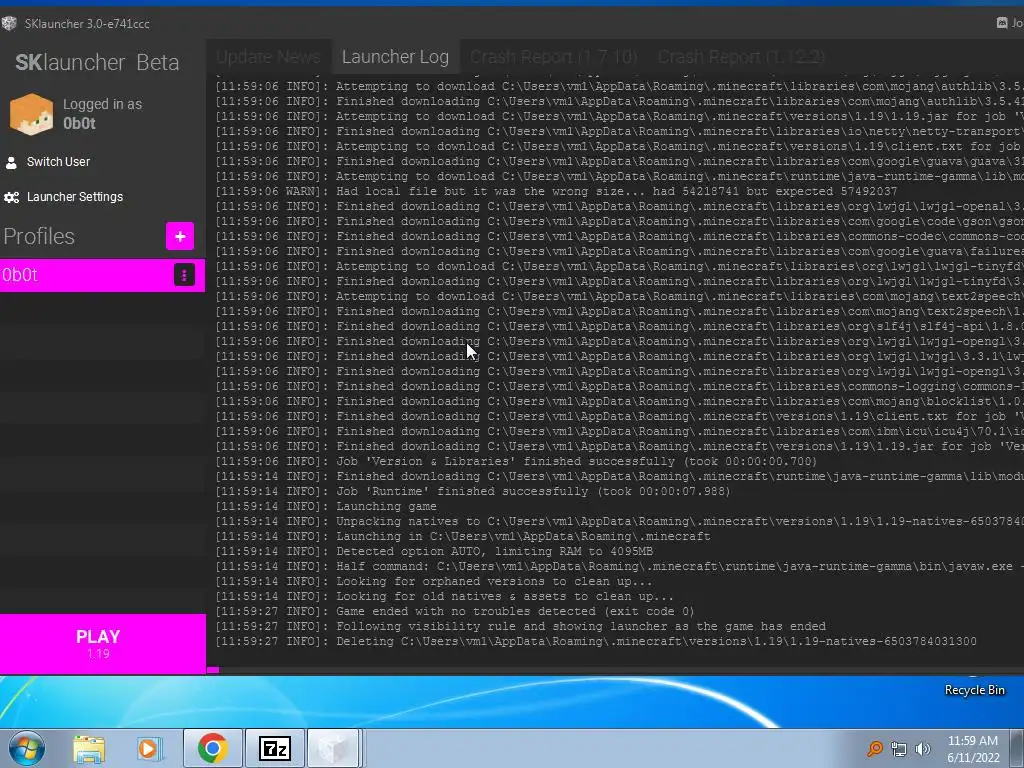This screenshot has height=768, width=1024.
Task: Click 'Detected option AUTO, limiting RAM' line
Action: (x=434, y=551)
